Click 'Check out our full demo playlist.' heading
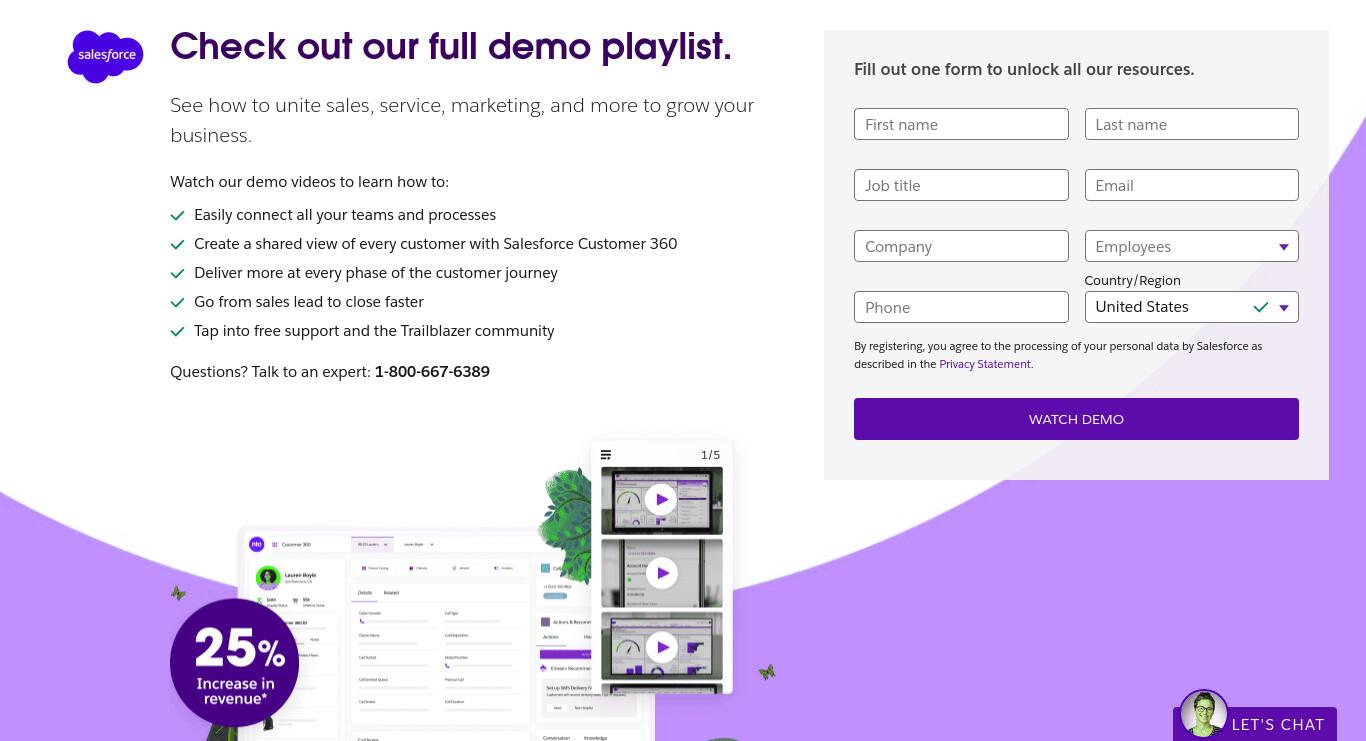1366x741 pixels. [x=451, y=47]
